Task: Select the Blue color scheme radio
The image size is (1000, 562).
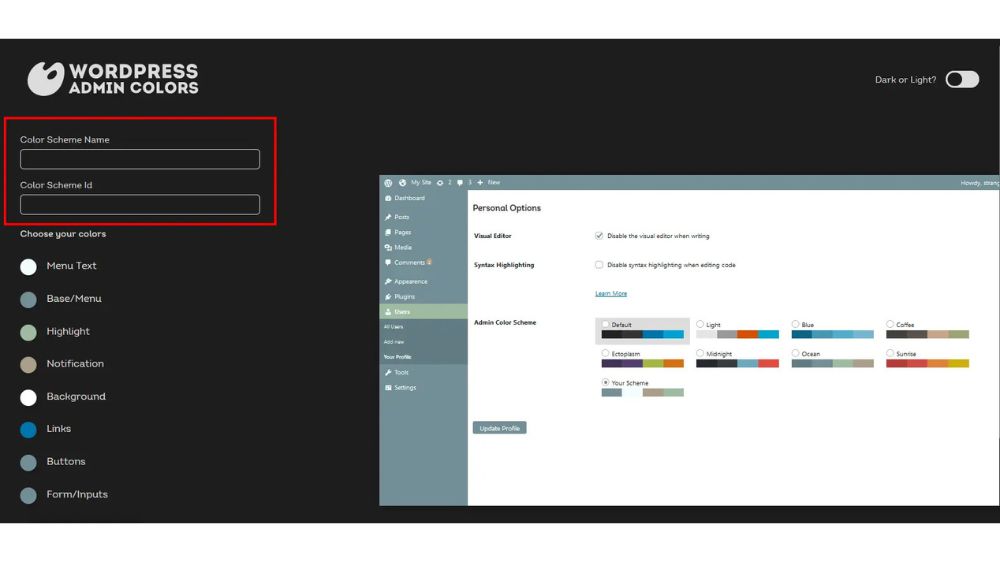Action: pyautogui.click(x=795, y=325)
